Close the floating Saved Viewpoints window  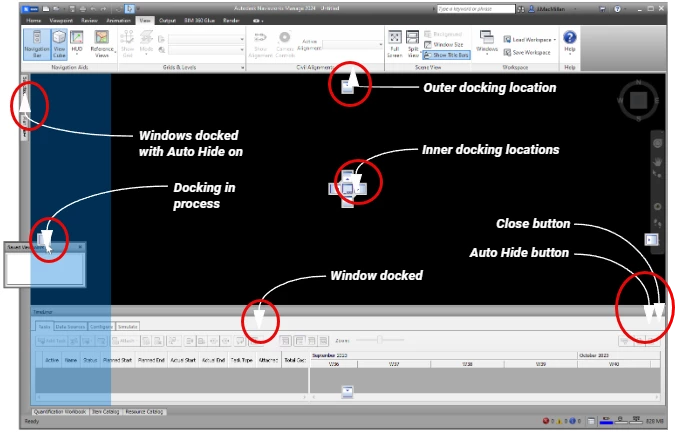tap(80, 247)
